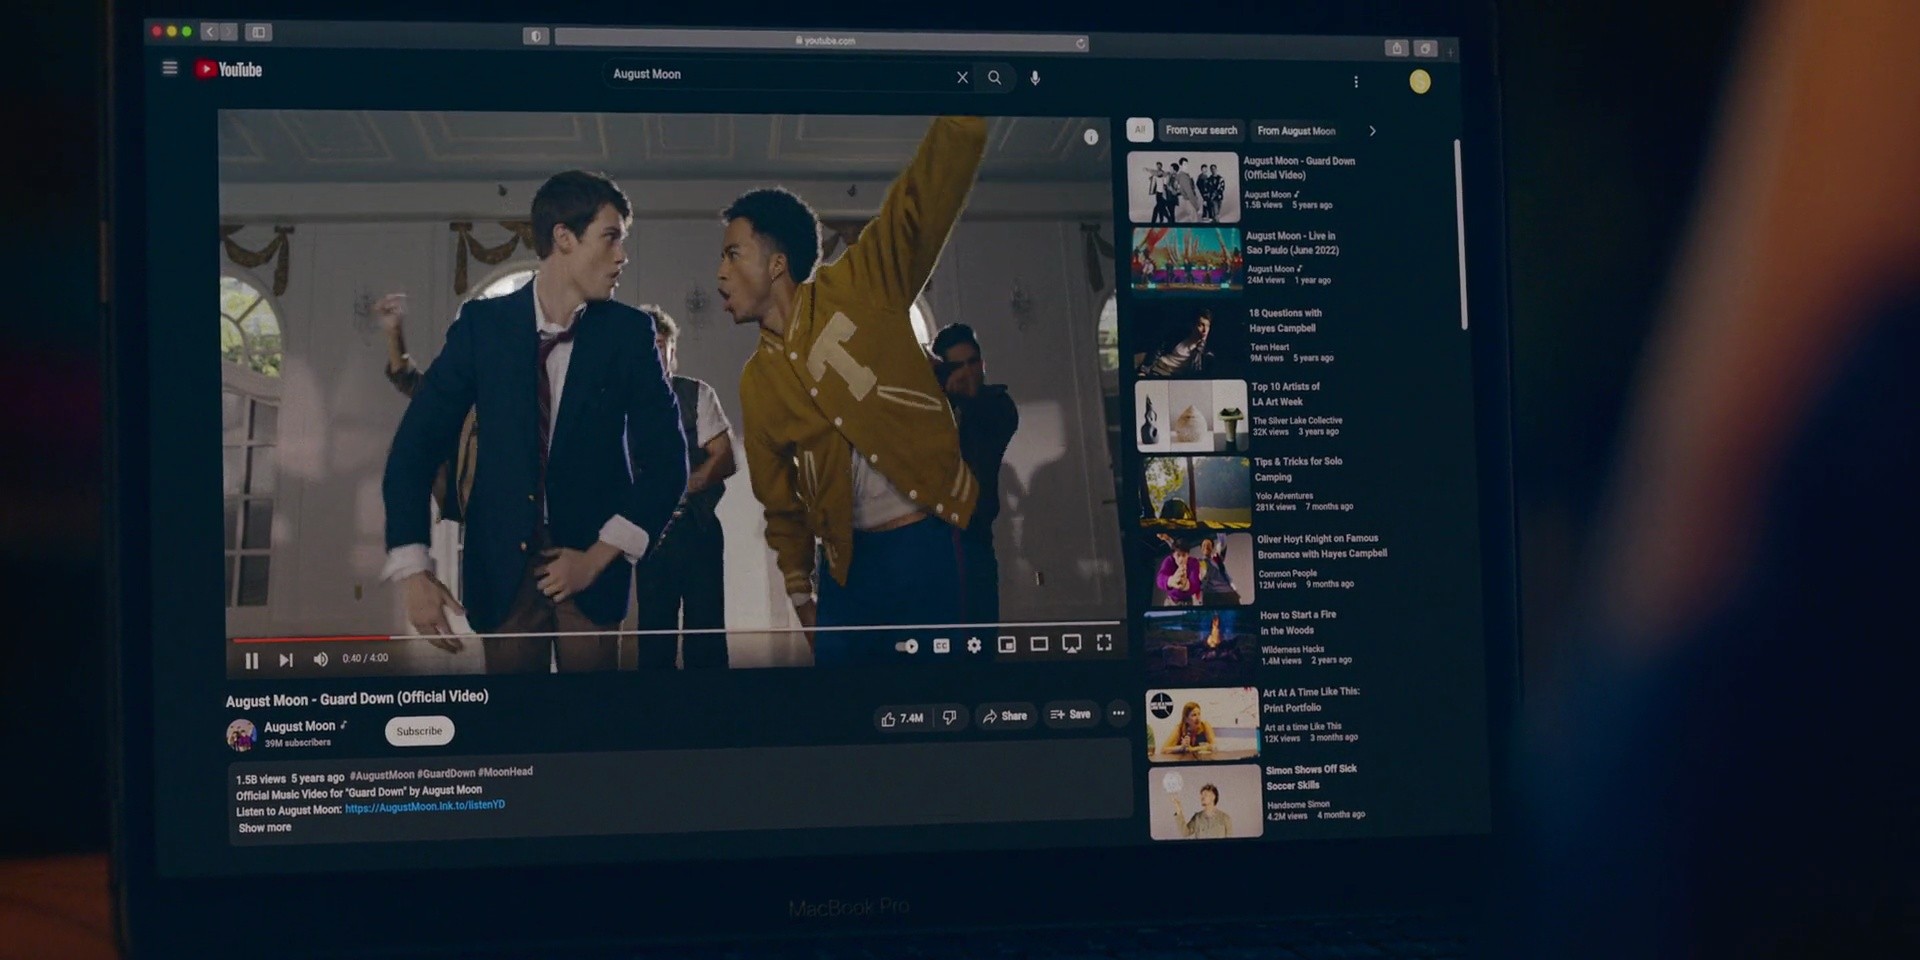Screen dimensions: 1920x960
Task: Click the page scrollbar on the right
Action: [1461, 235]
